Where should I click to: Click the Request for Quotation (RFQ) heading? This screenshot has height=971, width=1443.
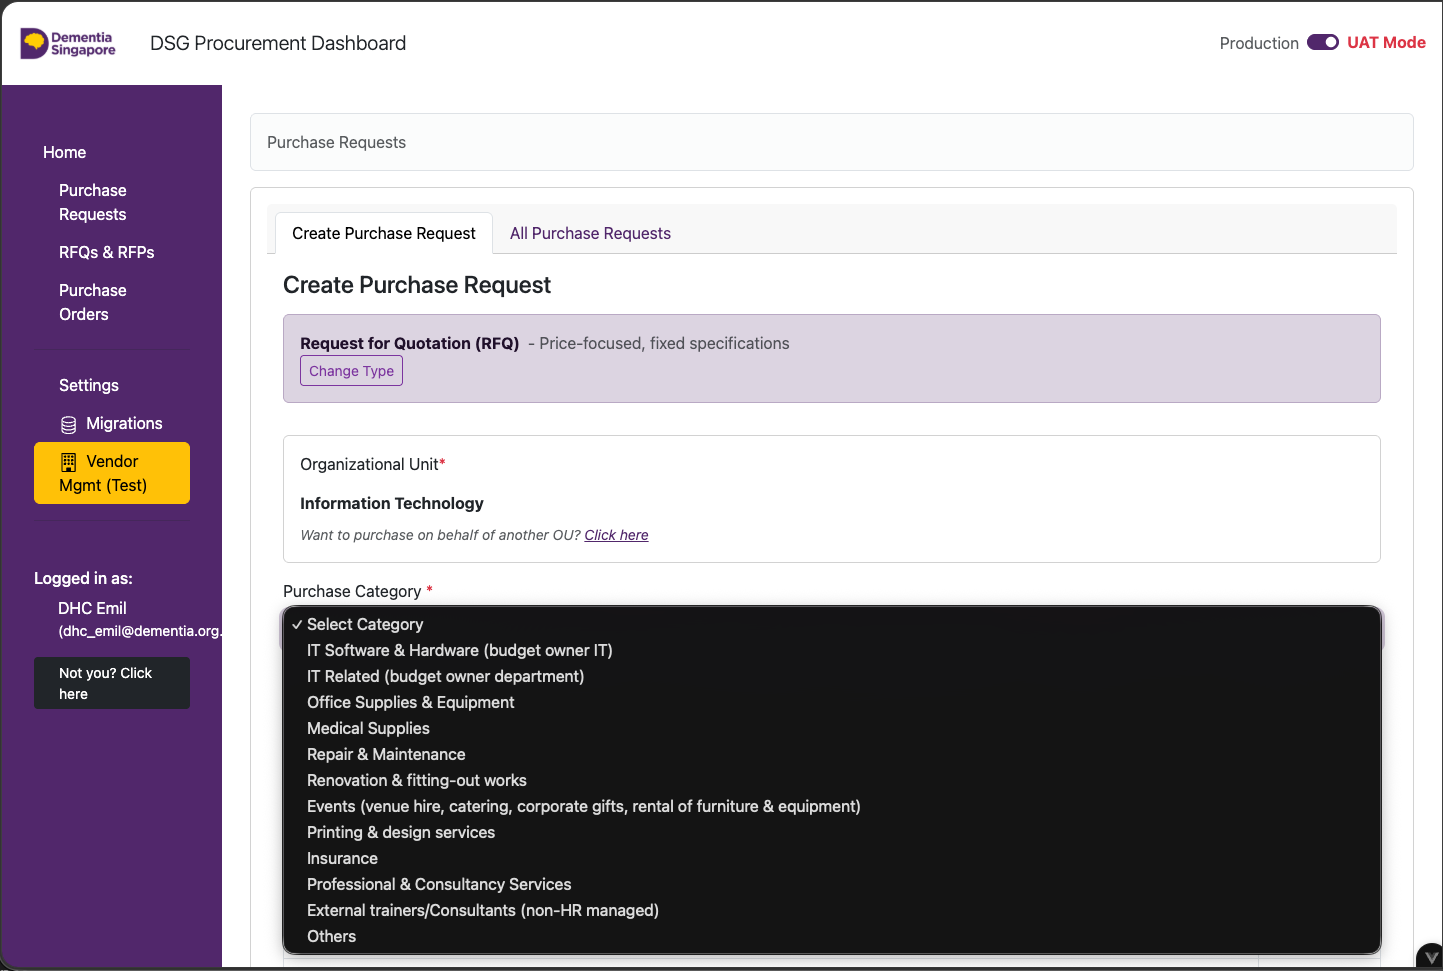(x=410, y=343)
